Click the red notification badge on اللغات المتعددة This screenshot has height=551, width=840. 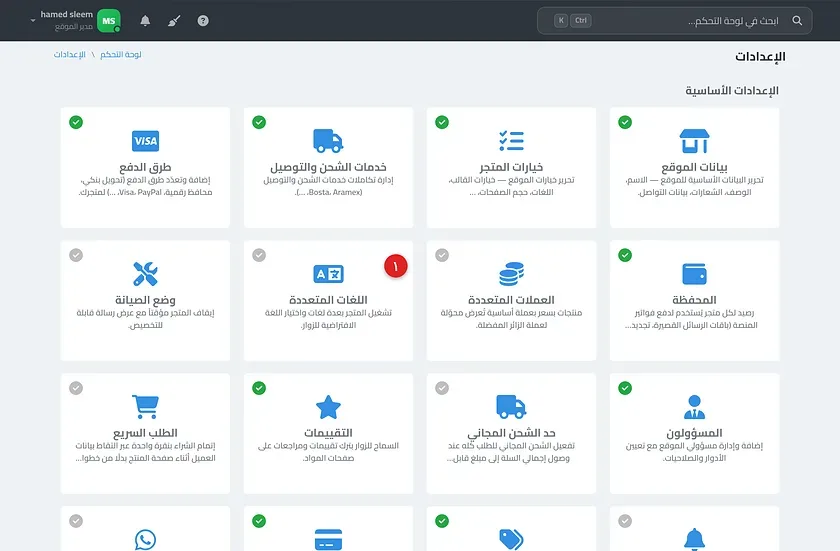point(396,266)
